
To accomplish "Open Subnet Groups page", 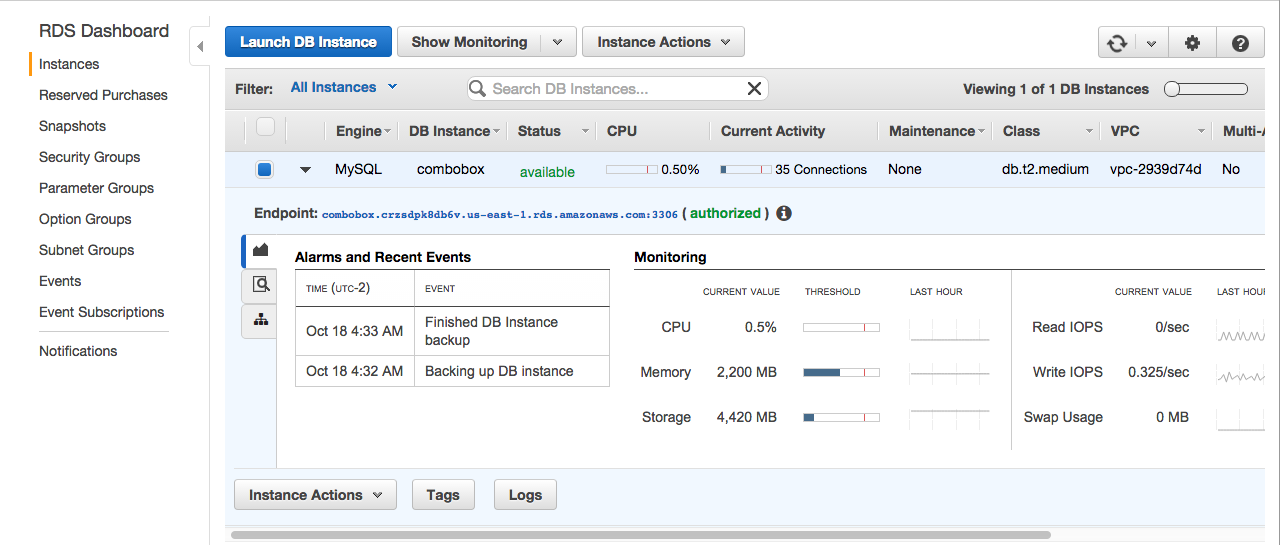I will click(x=86, y=250).
